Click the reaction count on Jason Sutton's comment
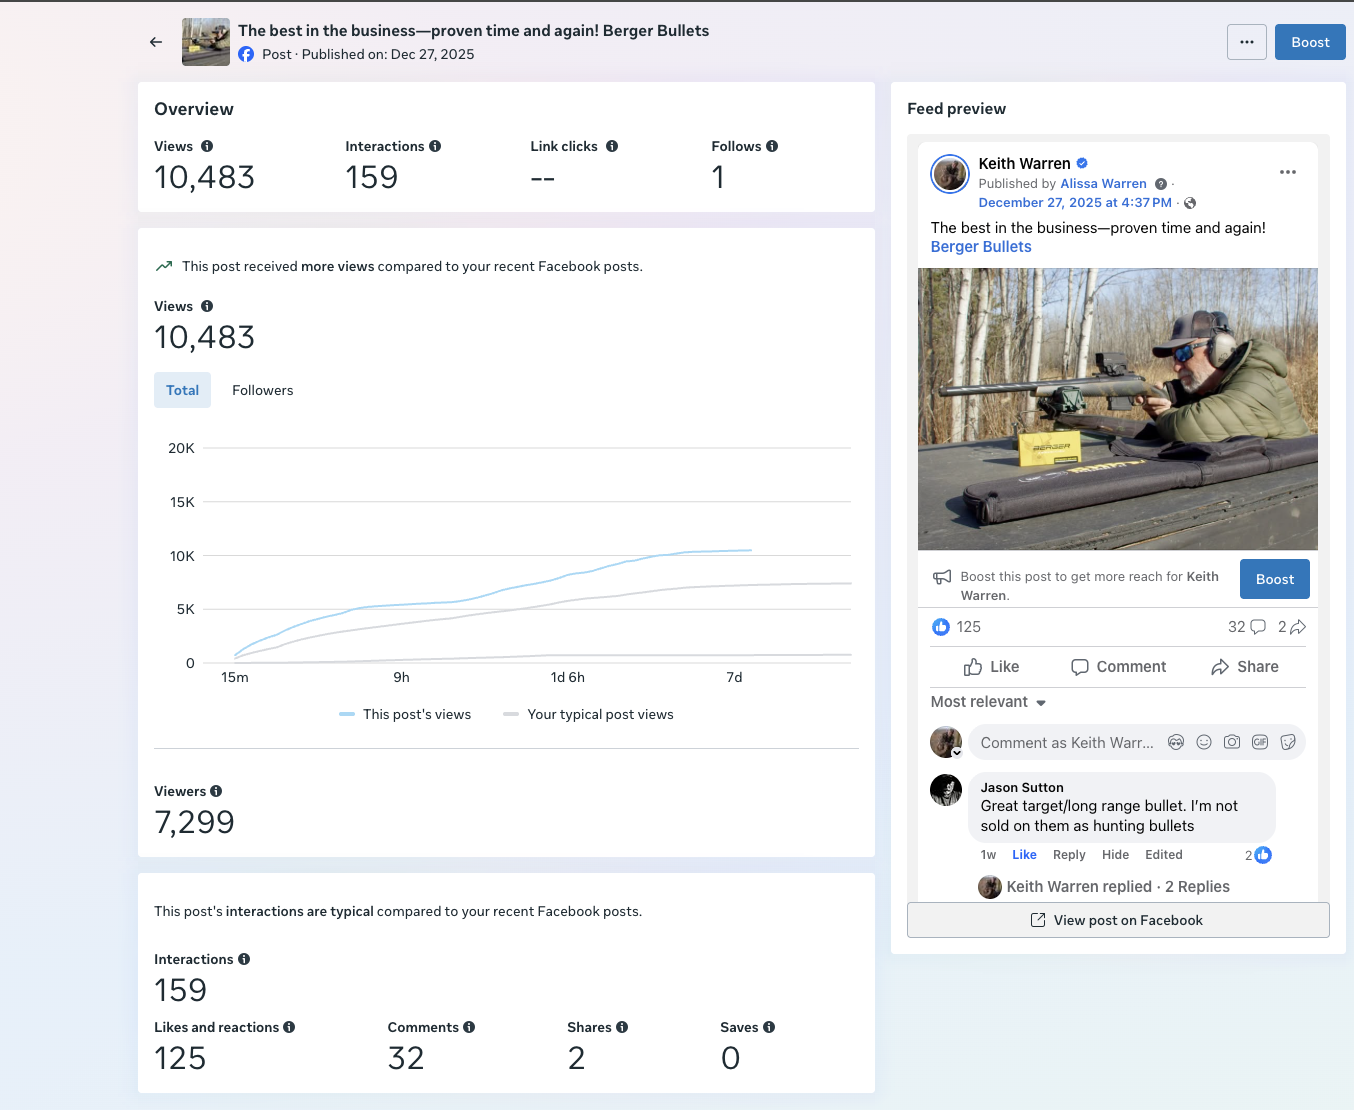1354x1110 pixels. tap(1258, 855)
